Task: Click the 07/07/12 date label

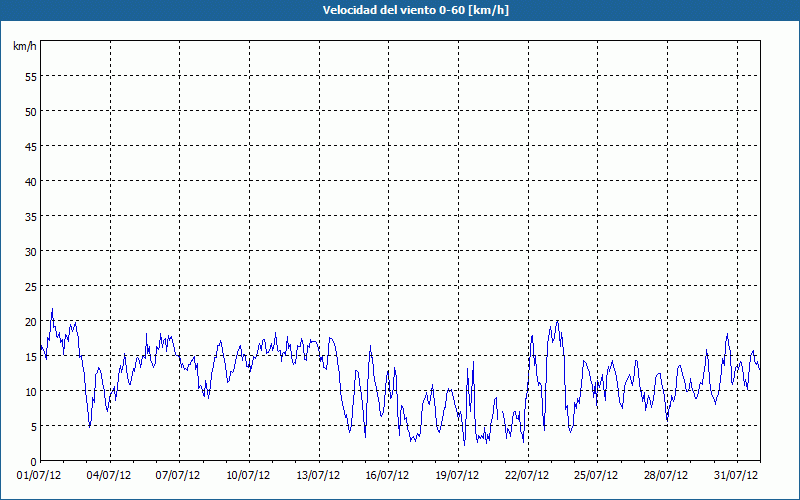Action: tap(178, 476)
